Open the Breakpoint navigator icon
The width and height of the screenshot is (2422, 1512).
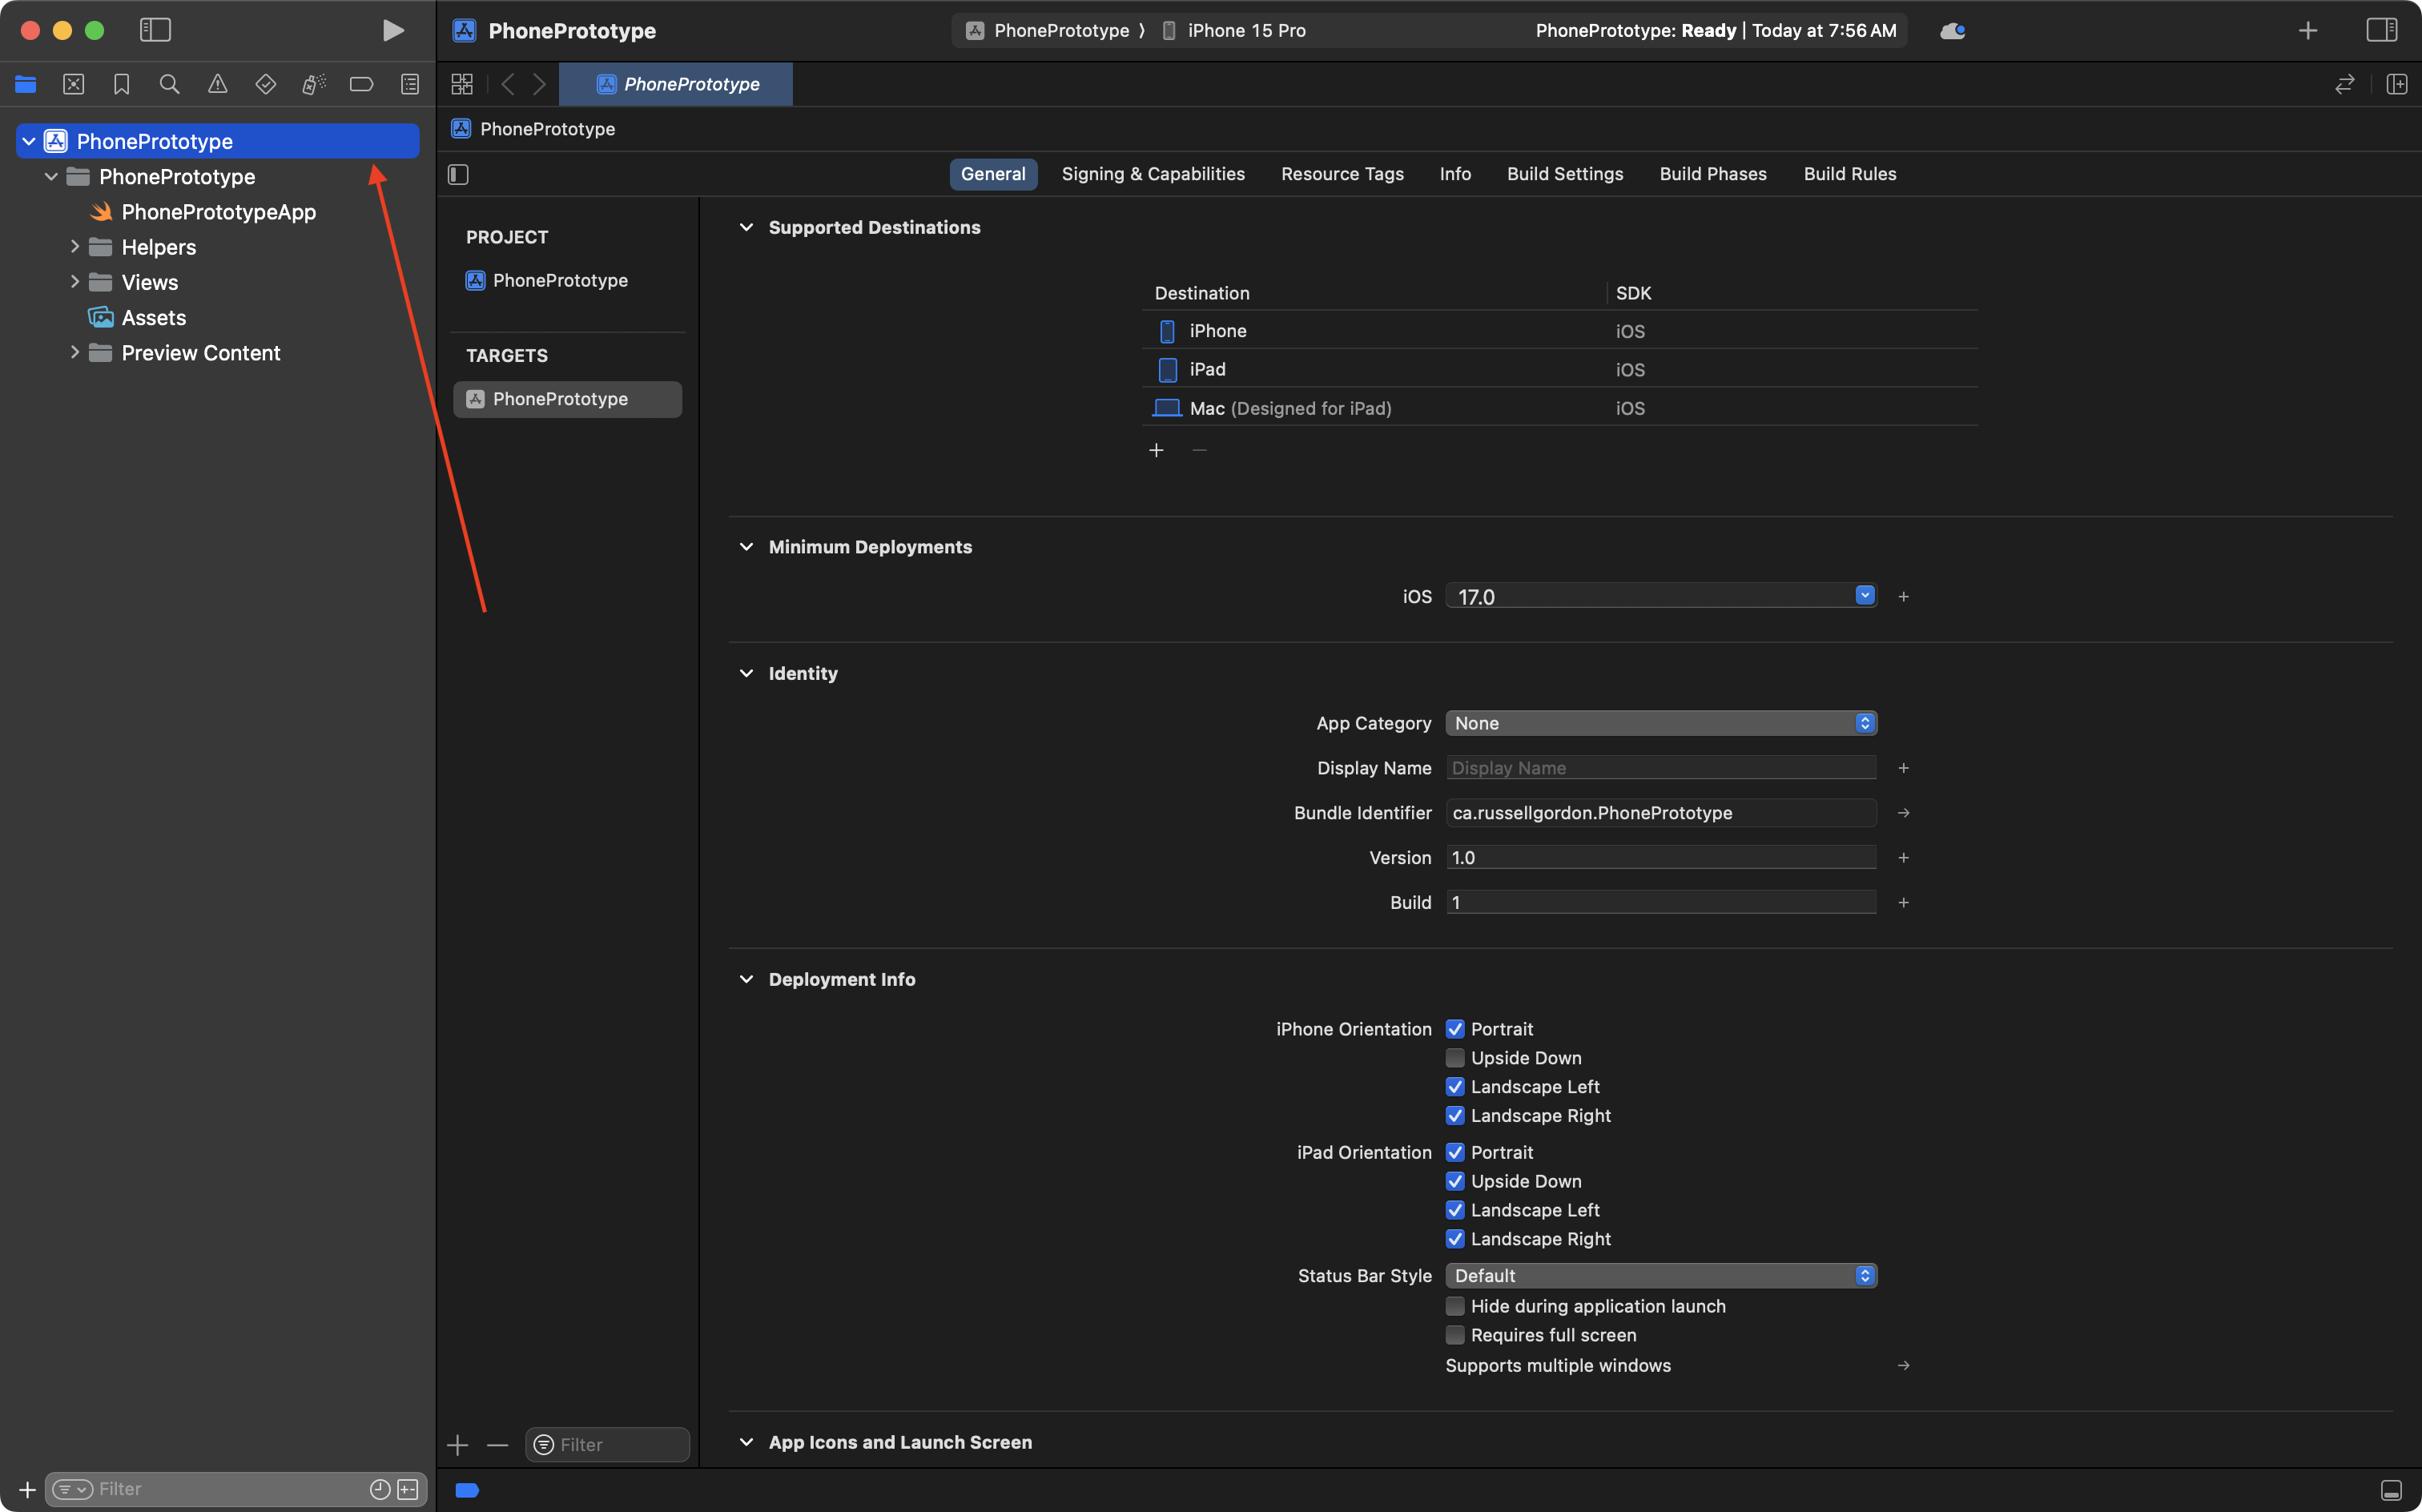(361, 84)
